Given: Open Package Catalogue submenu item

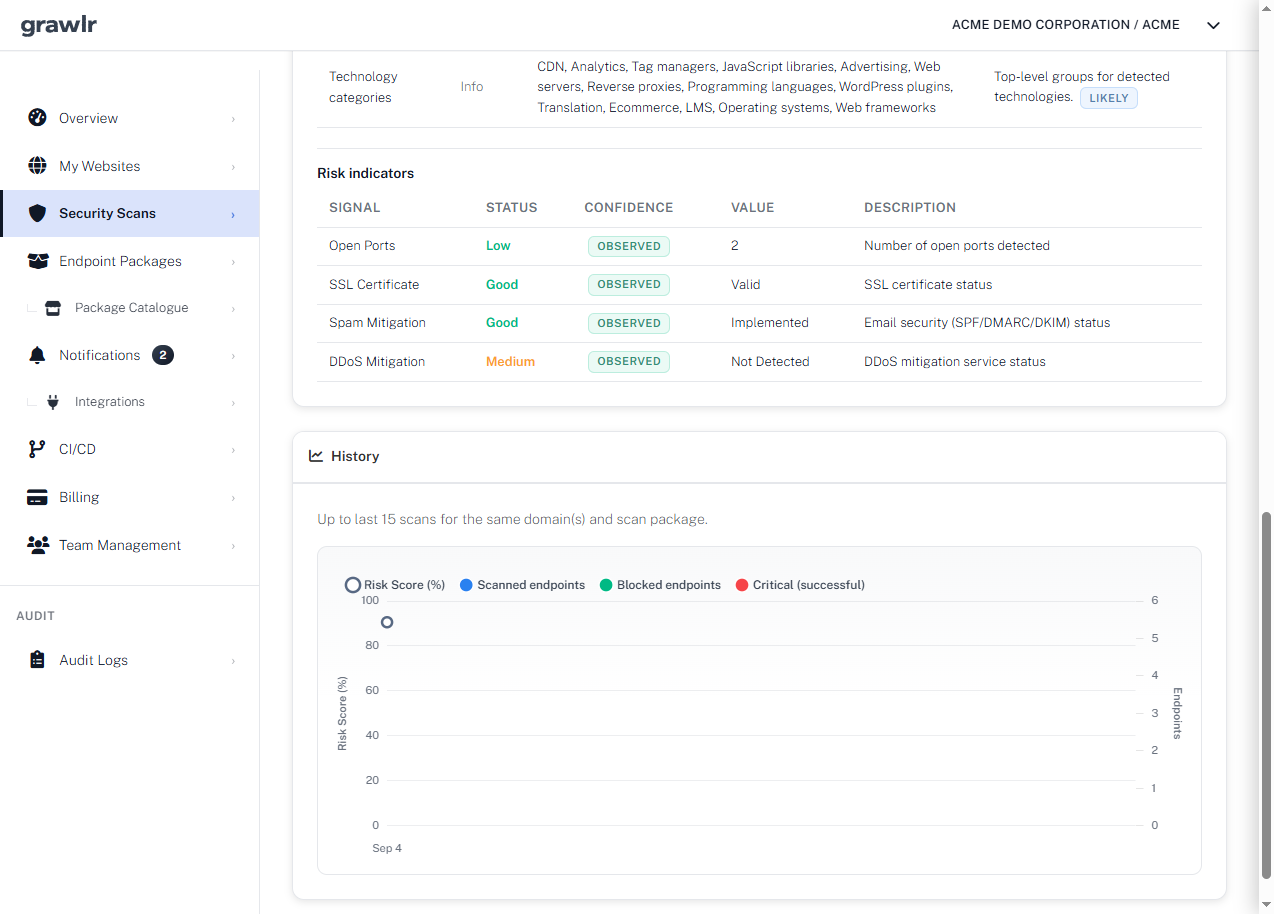Looking at the screenshot, I should point(130,308).
